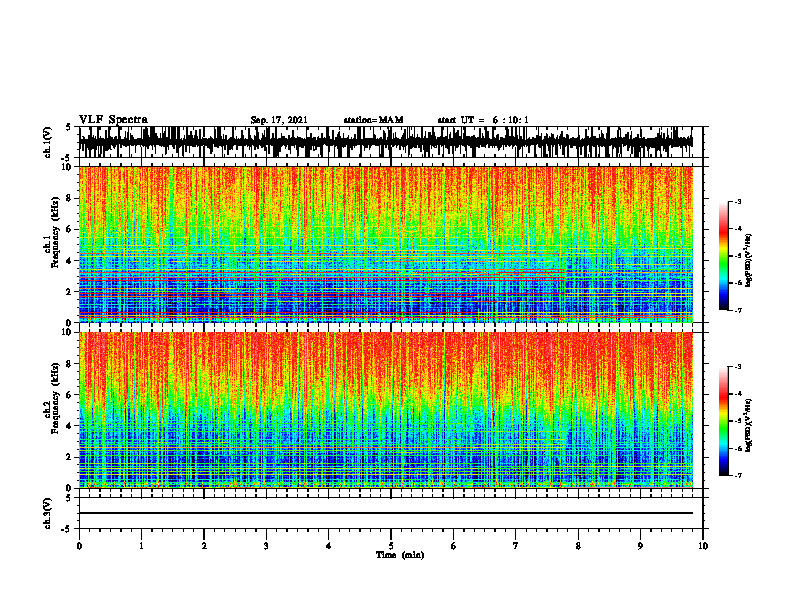Image resolution: width=792 pixels, height=612 pixels.
Task: Click the time axis tick label "10"
Action: (x=703, y=546)
